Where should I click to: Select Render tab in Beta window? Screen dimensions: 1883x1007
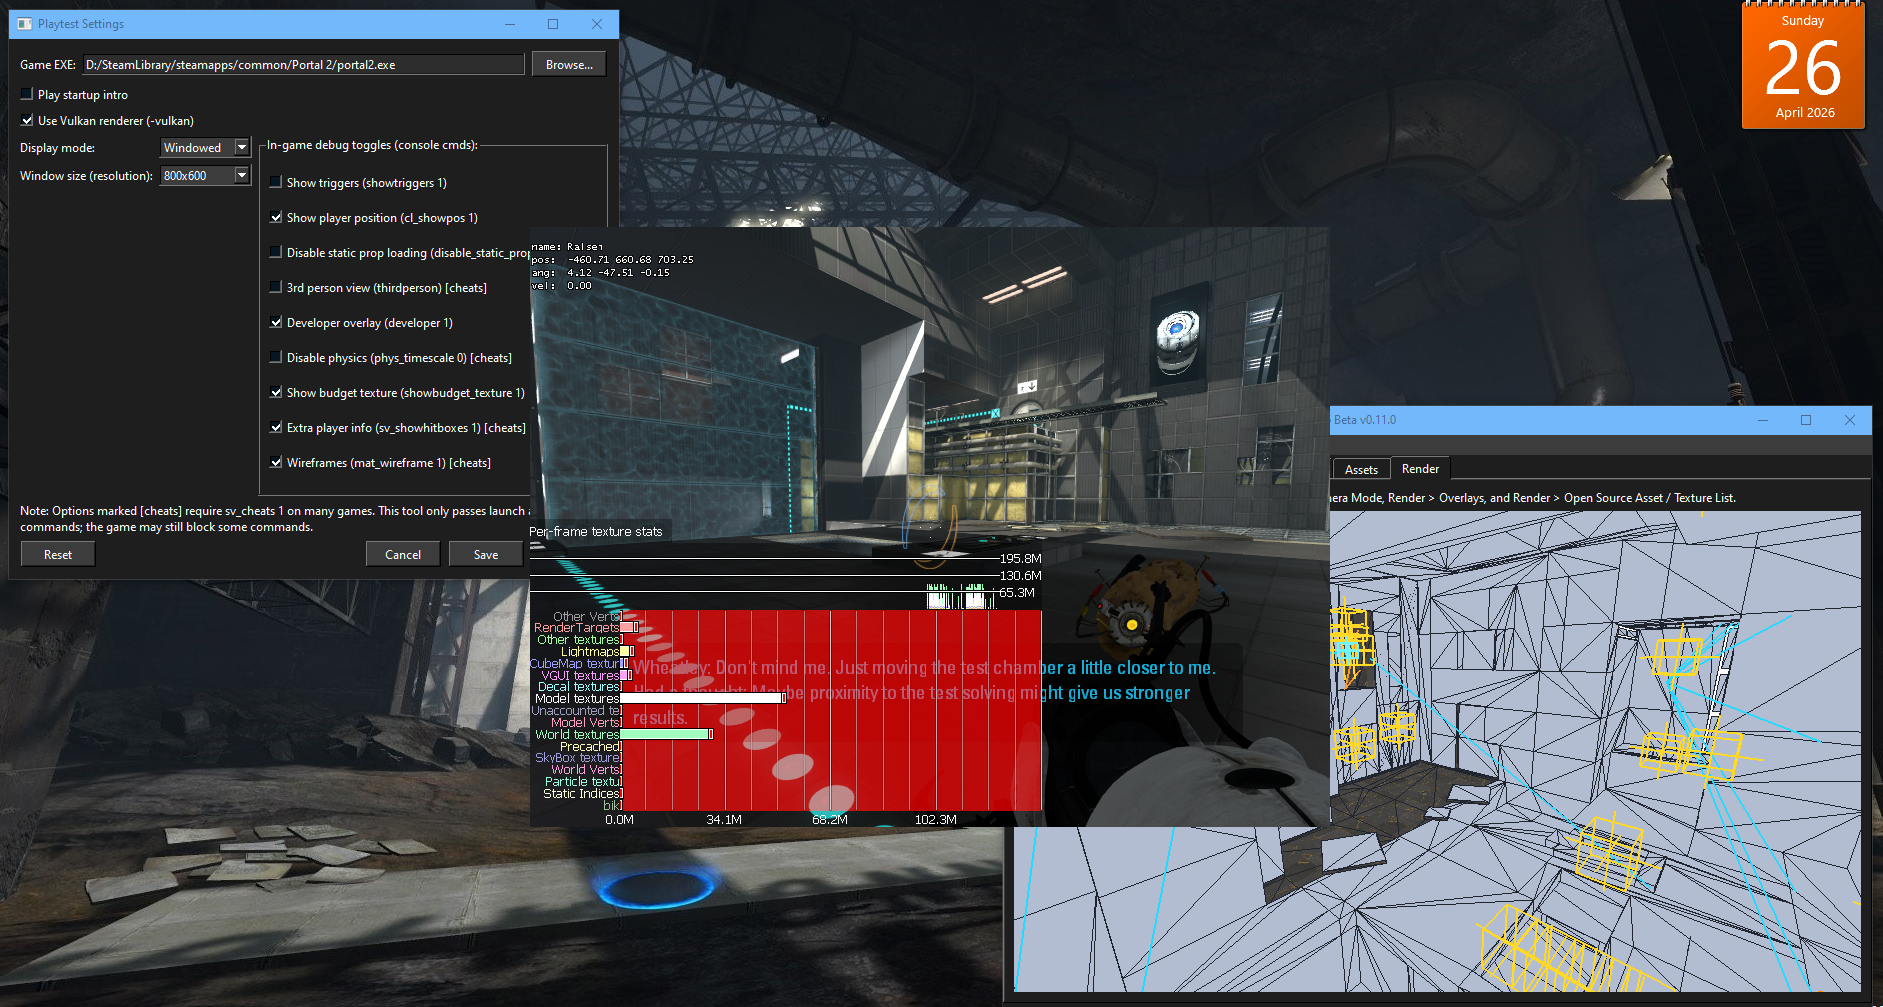(x=1420, y=468)
